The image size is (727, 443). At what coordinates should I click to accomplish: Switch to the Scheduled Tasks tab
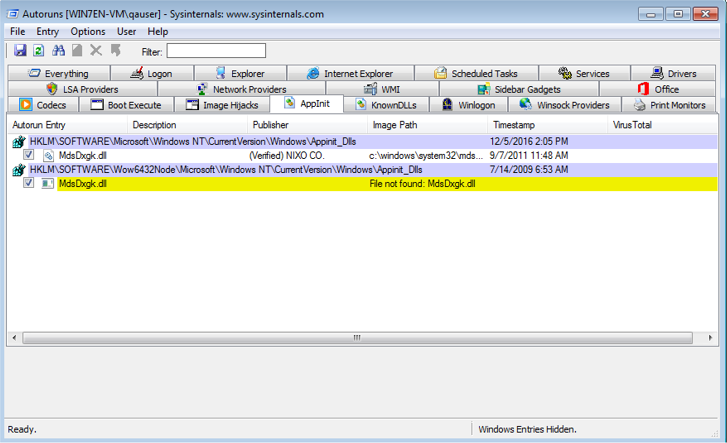[x=476, y=73]
